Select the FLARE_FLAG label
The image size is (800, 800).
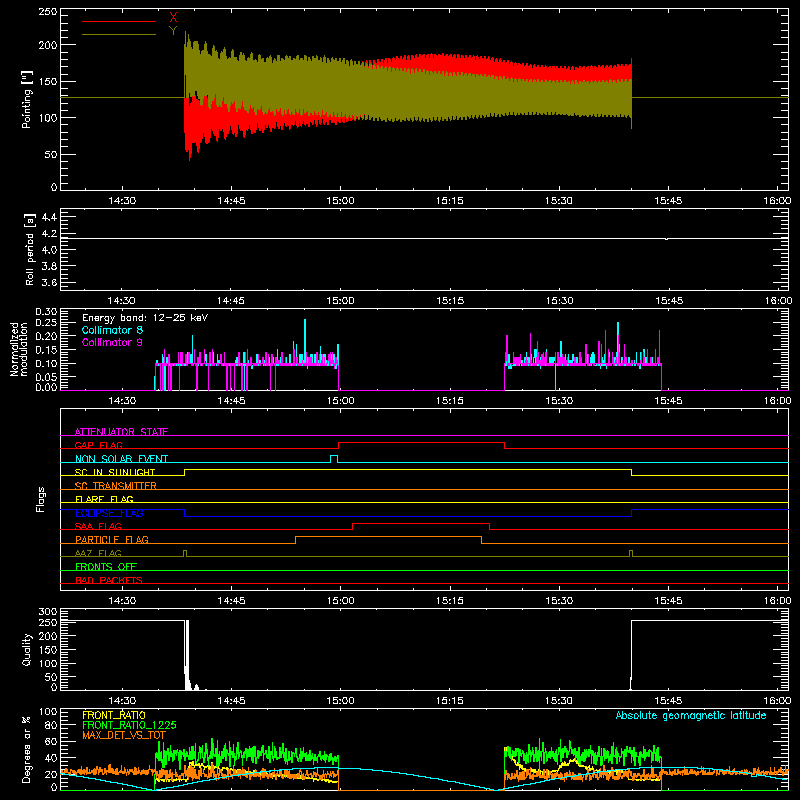point(104,499)
